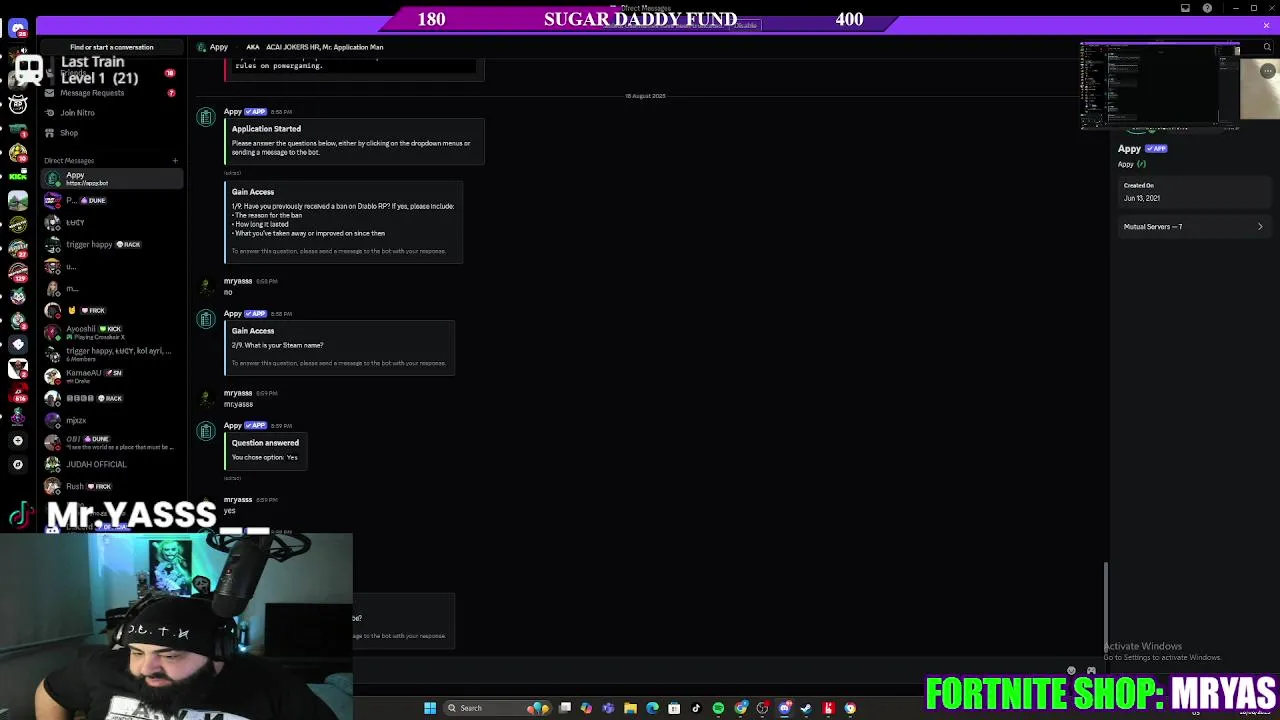This screenshot has width=1280, height=720.
Task: Click Add a Server plus icon
Action: click(18, 440)
